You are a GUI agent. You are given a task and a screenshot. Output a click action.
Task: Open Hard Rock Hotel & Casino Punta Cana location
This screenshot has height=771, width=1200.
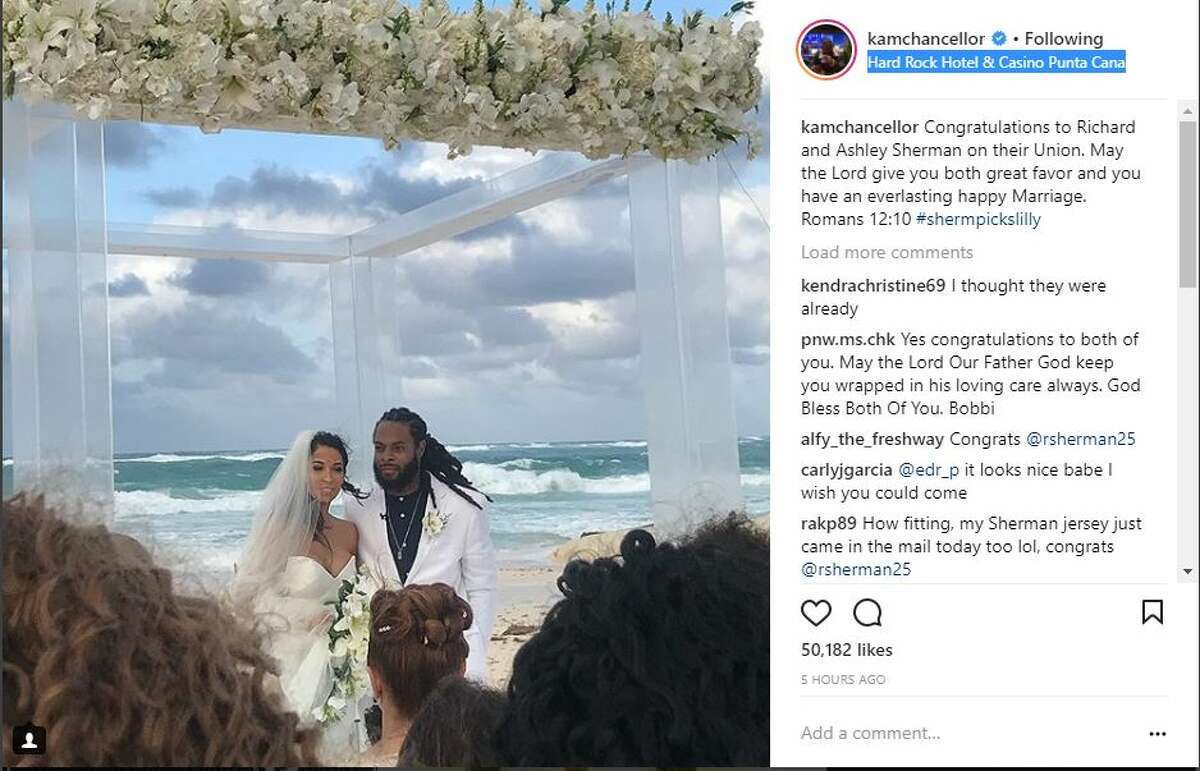[x=996, y=63]
